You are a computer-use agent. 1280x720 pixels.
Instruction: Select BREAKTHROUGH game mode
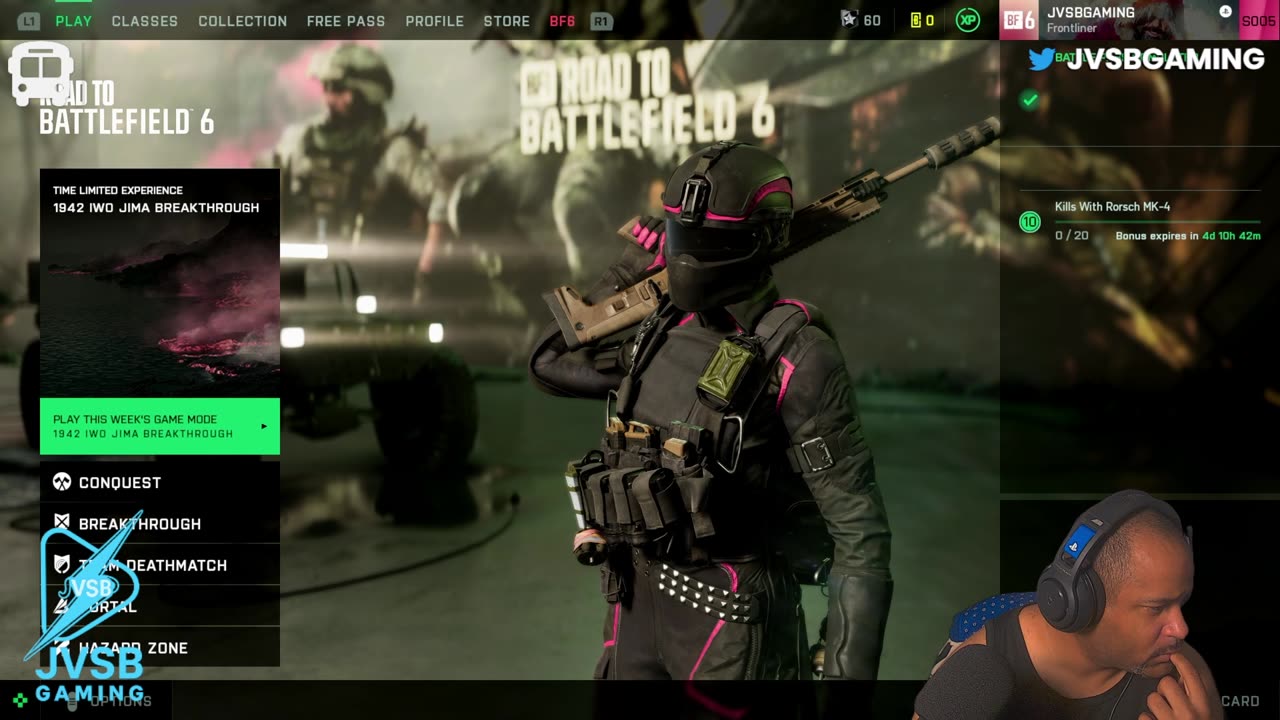[160, 523]
